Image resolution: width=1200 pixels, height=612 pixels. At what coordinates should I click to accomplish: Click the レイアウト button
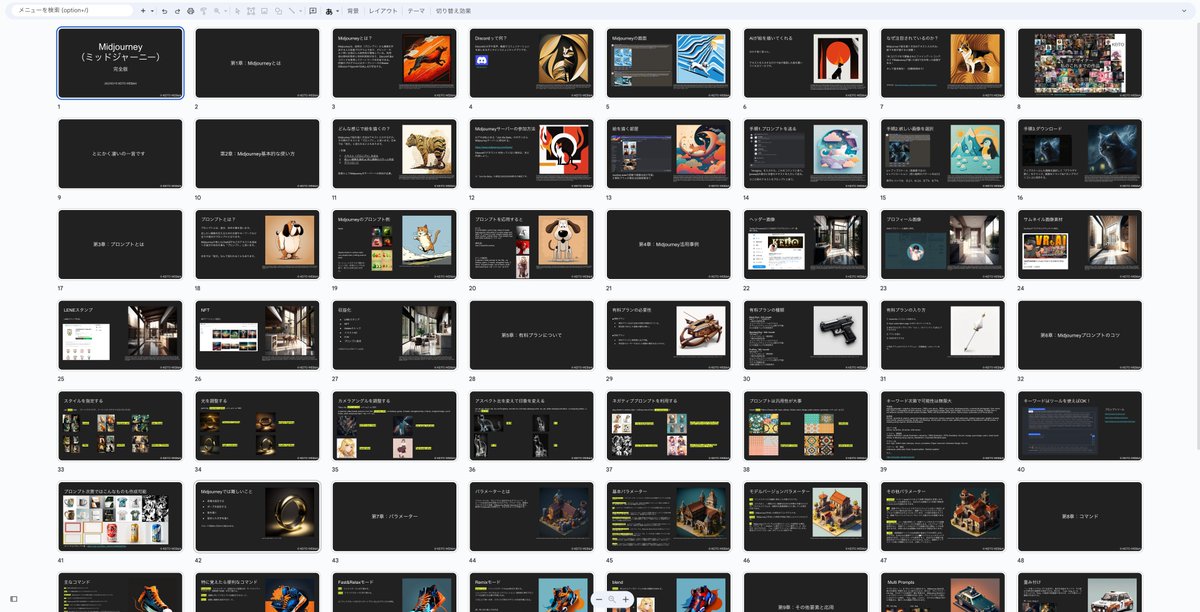pyautogui.click(x=383, y=10)
